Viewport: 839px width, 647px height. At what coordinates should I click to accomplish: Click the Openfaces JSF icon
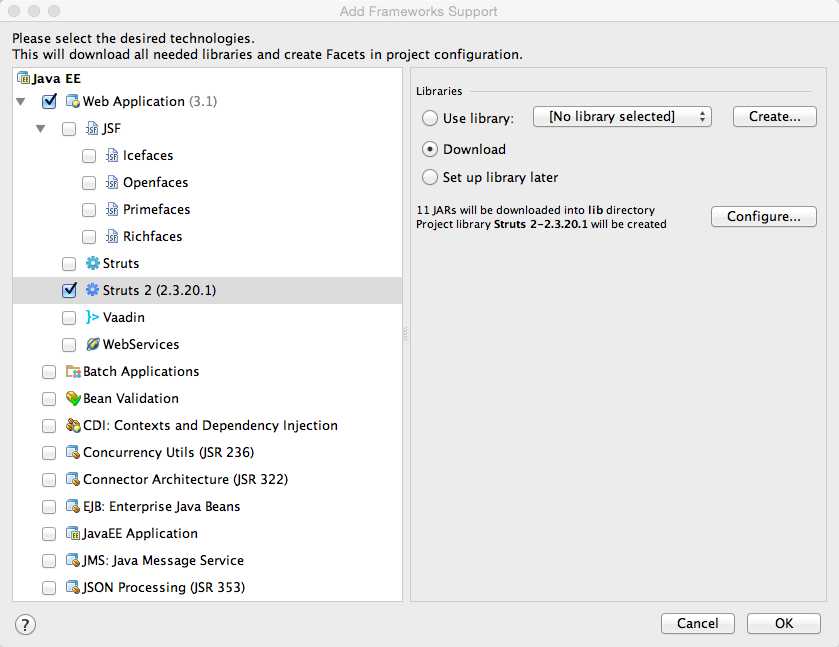point(112,182)
